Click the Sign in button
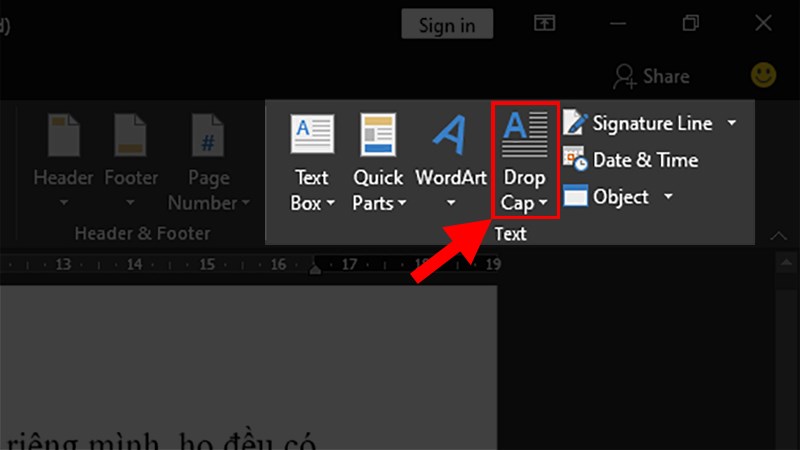 tap(446, 24)
